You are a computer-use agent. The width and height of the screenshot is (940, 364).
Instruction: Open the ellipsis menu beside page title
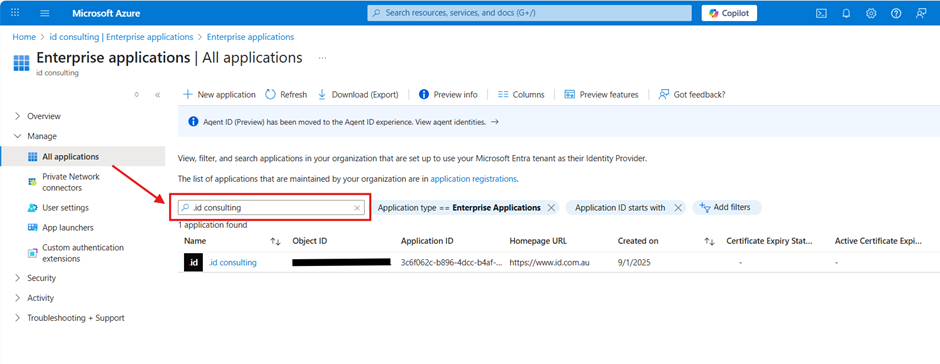tap(323, 58)
